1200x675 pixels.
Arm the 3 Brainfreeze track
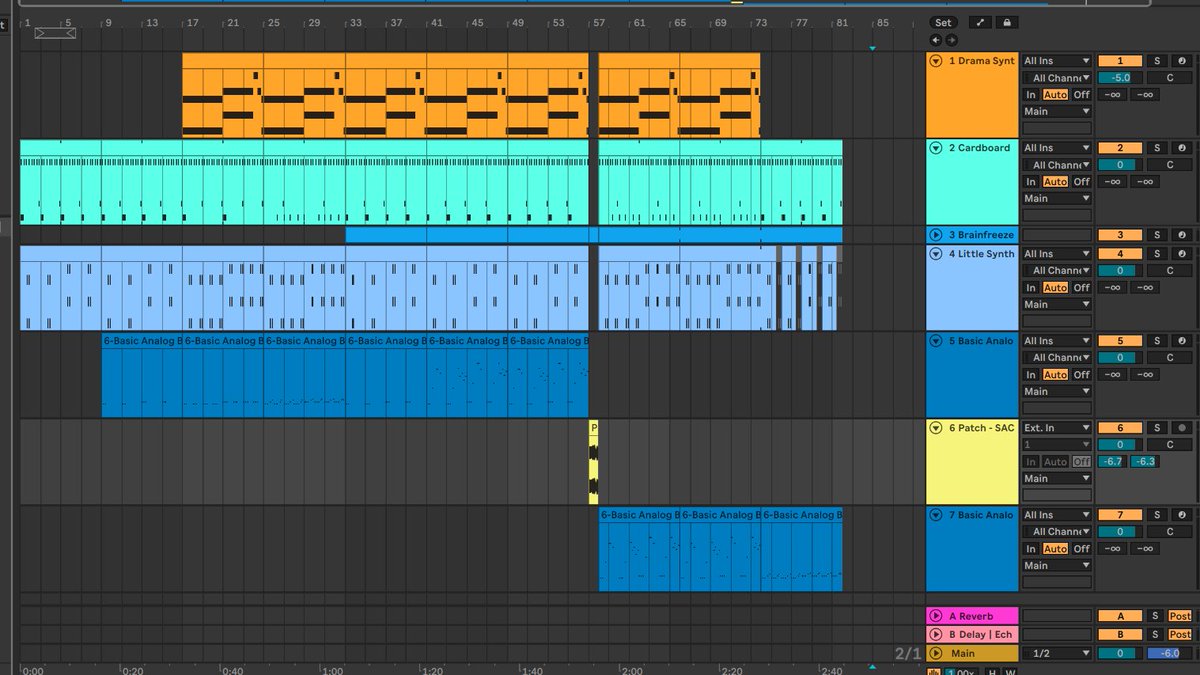[x=1183, y=235]
